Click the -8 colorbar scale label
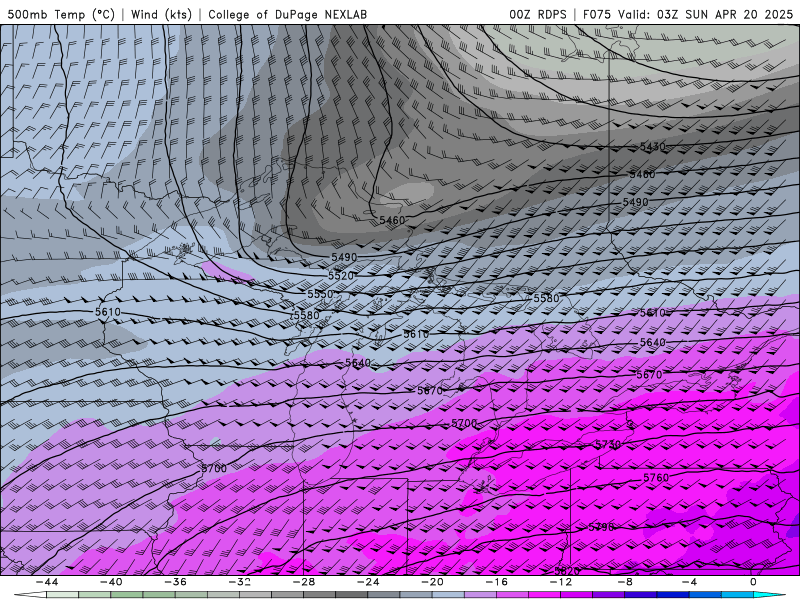This screenshot has width=800, height=600. [626, 582]
